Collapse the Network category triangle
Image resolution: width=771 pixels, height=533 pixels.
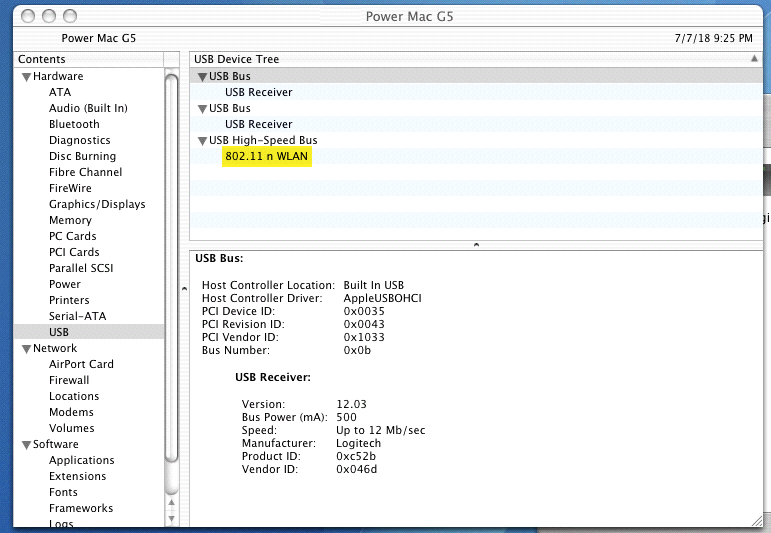pyautogui.click(x=27, y=349)
